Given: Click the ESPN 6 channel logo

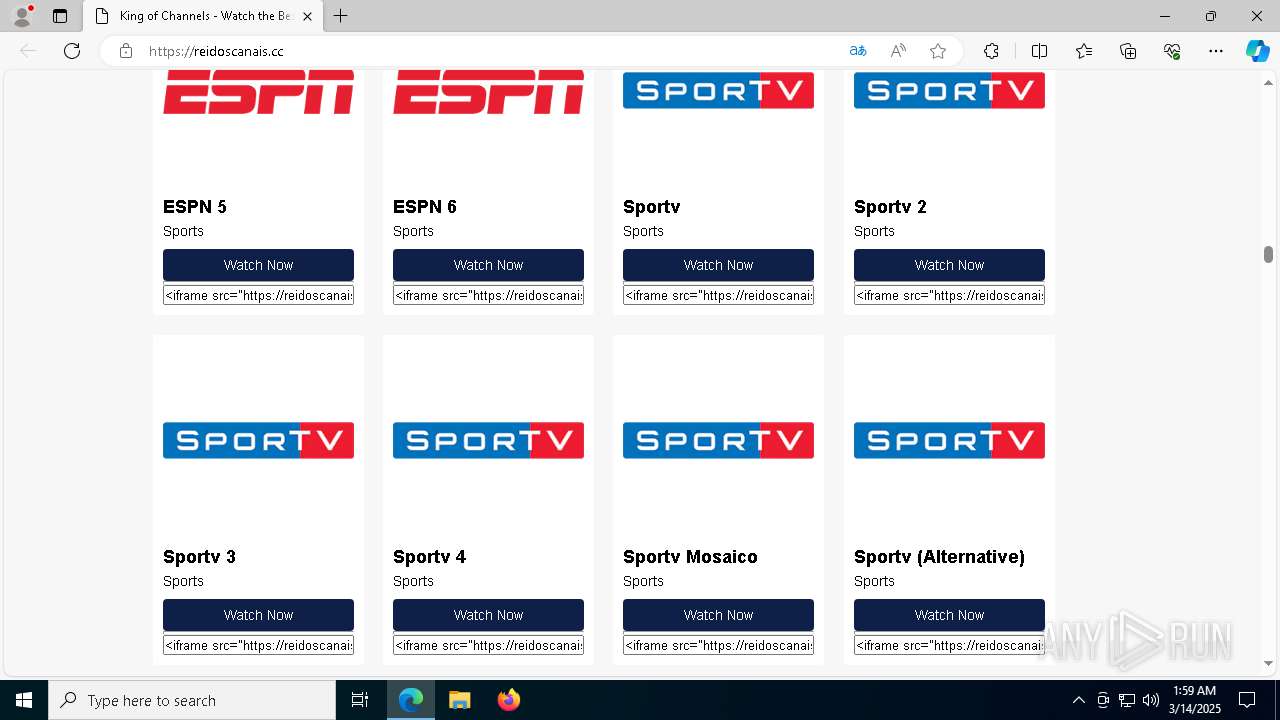Looking at the screenshot, I should [488, 92].
